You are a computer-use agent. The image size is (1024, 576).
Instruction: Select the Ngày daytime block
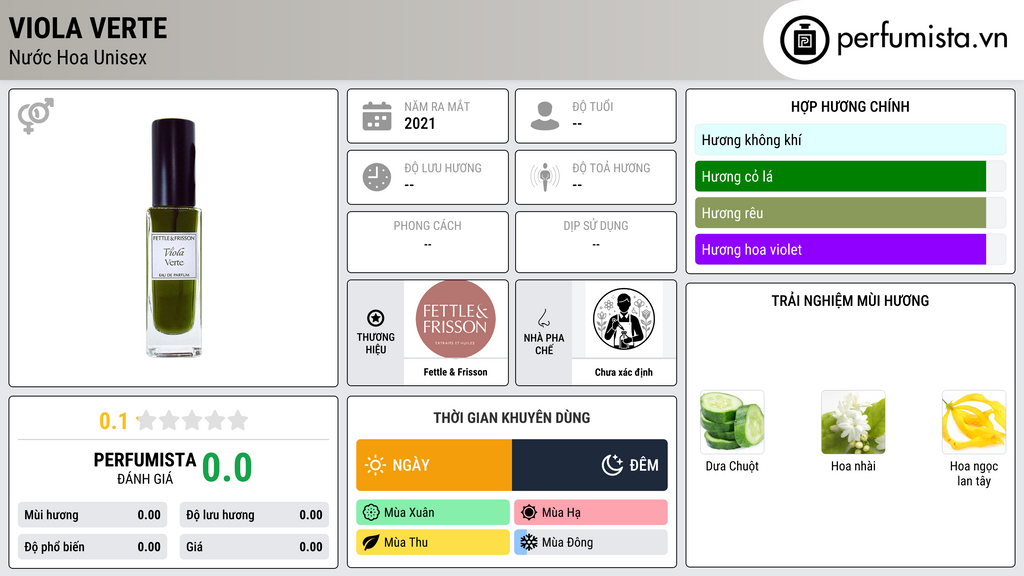point(434,465)
